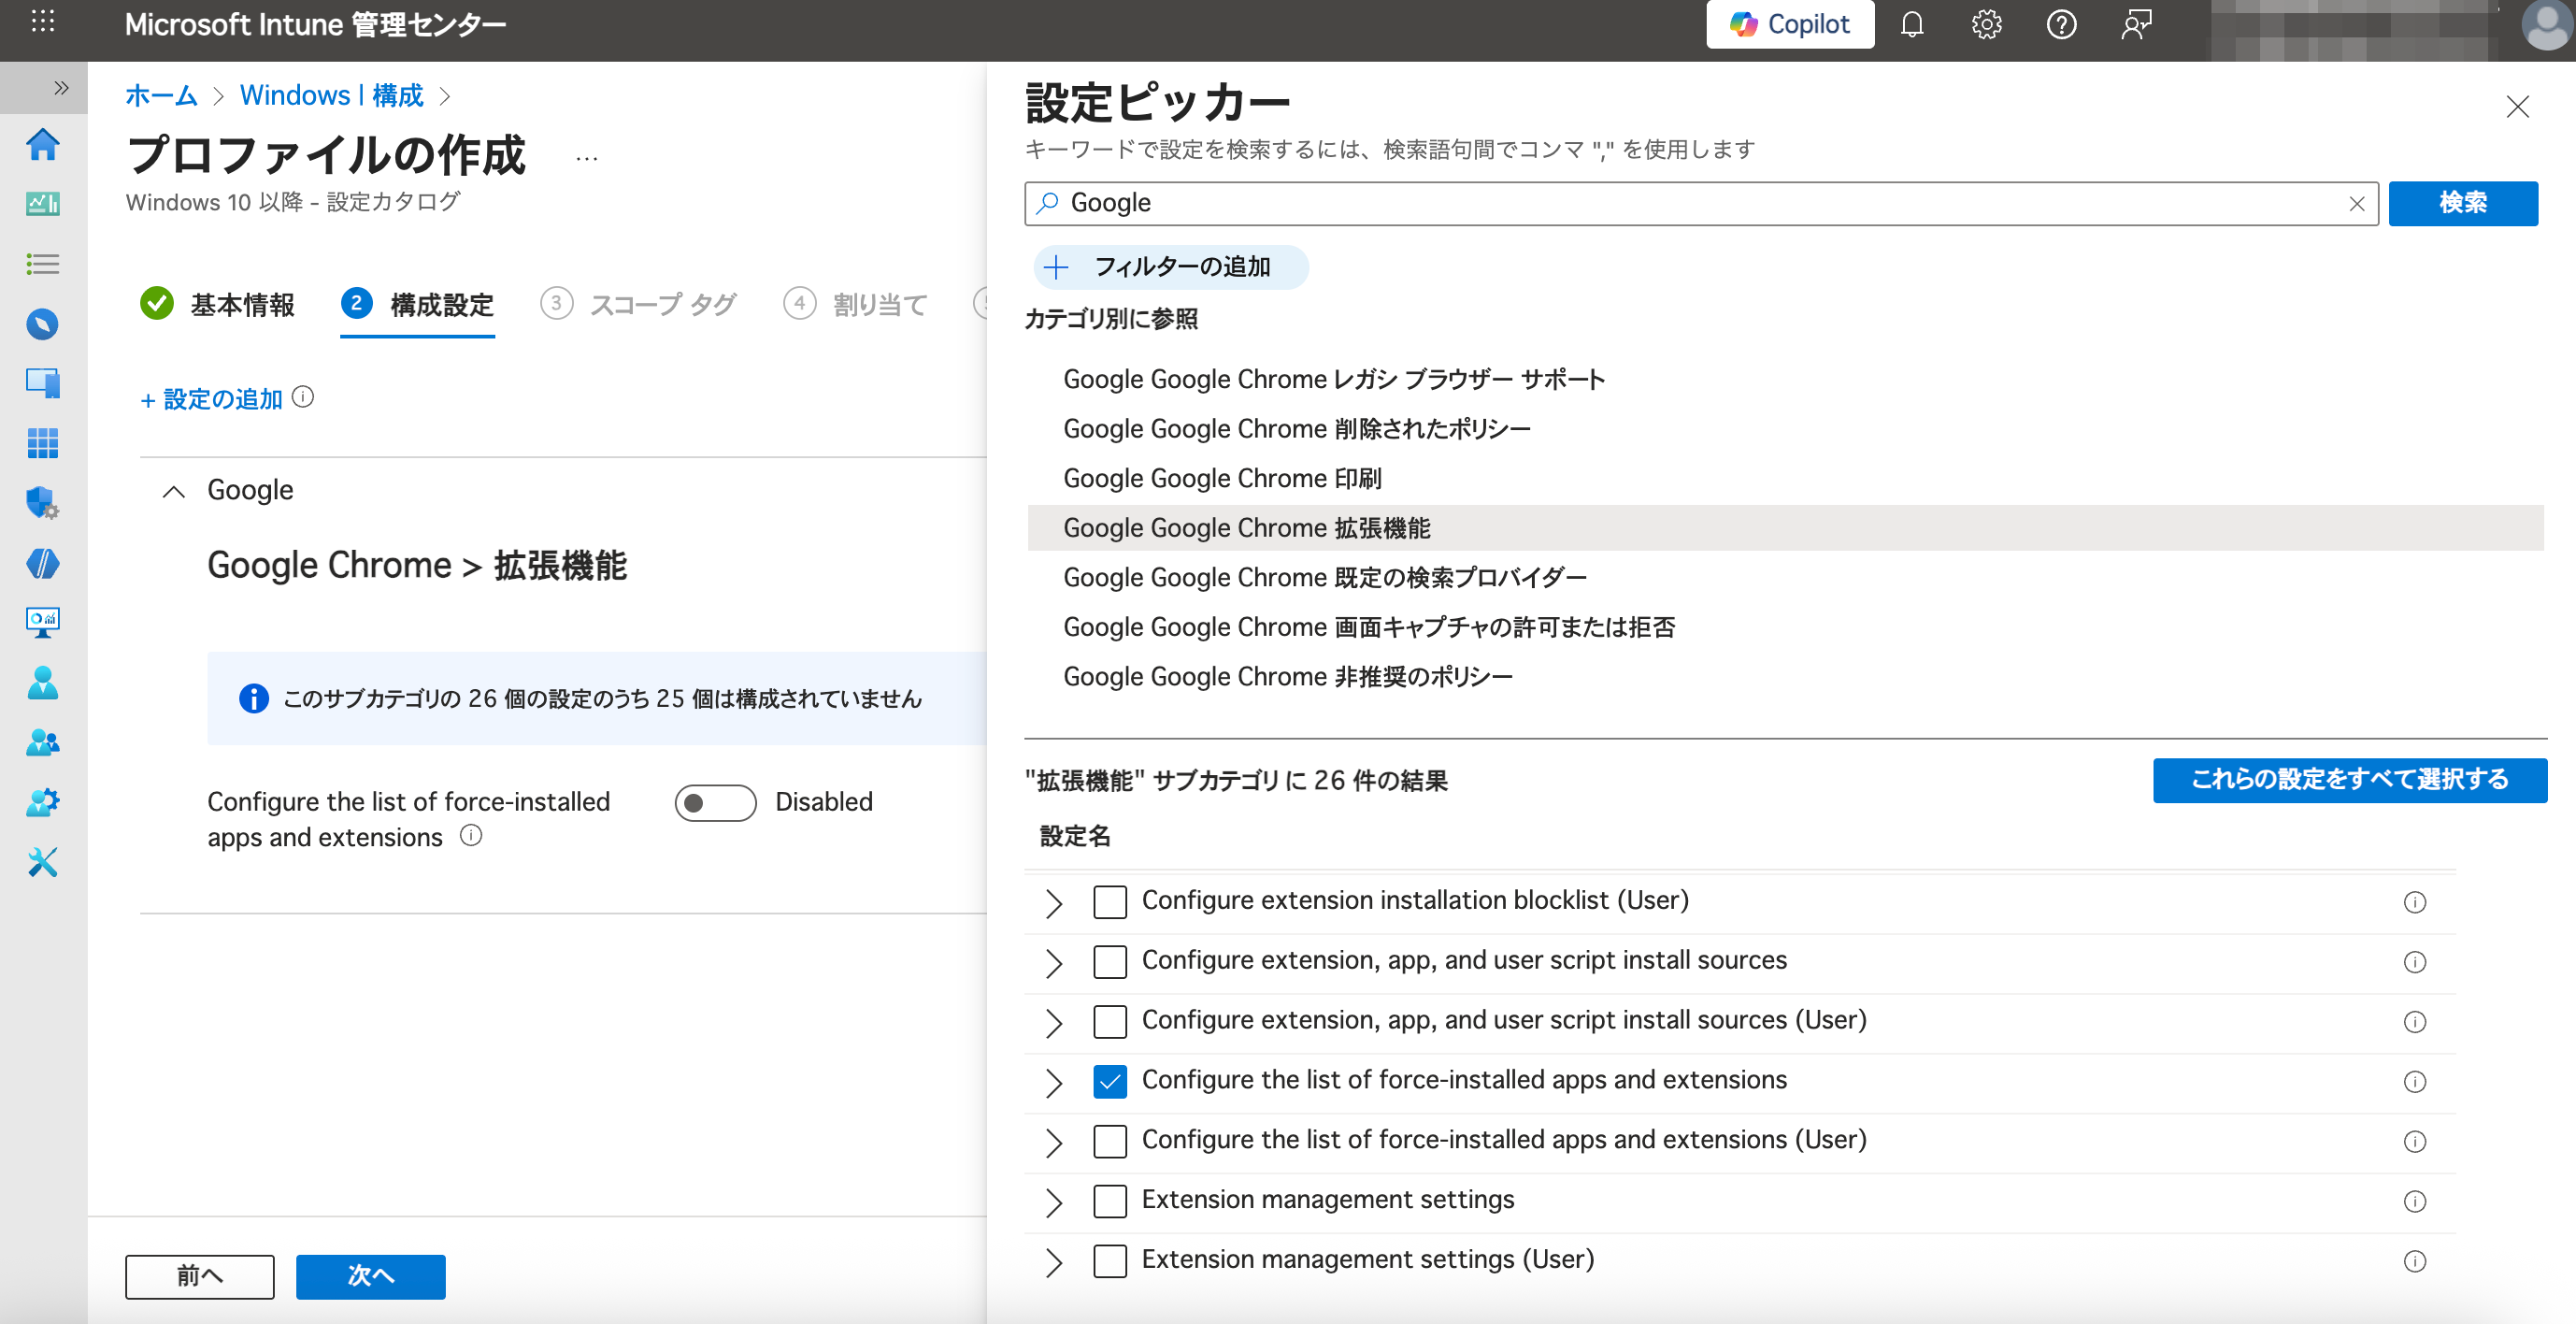Select Google Chrome 印刷 category

1222,478
